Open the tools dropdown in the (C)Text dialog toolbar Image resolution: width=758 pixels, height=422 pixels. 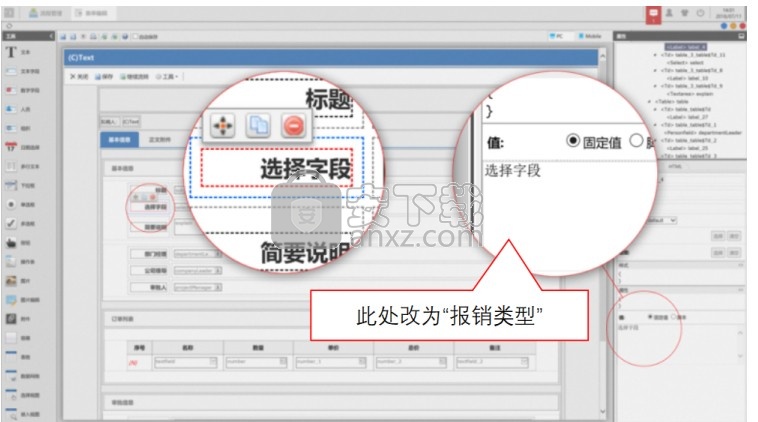tap(167, 76)
